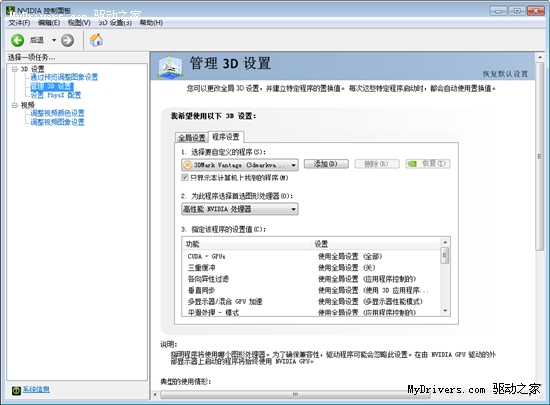Screen dimensions: 550x405
Task: Open the 高性能 NVIDIA 处理器 dropdown
Action: click(240, 209)
